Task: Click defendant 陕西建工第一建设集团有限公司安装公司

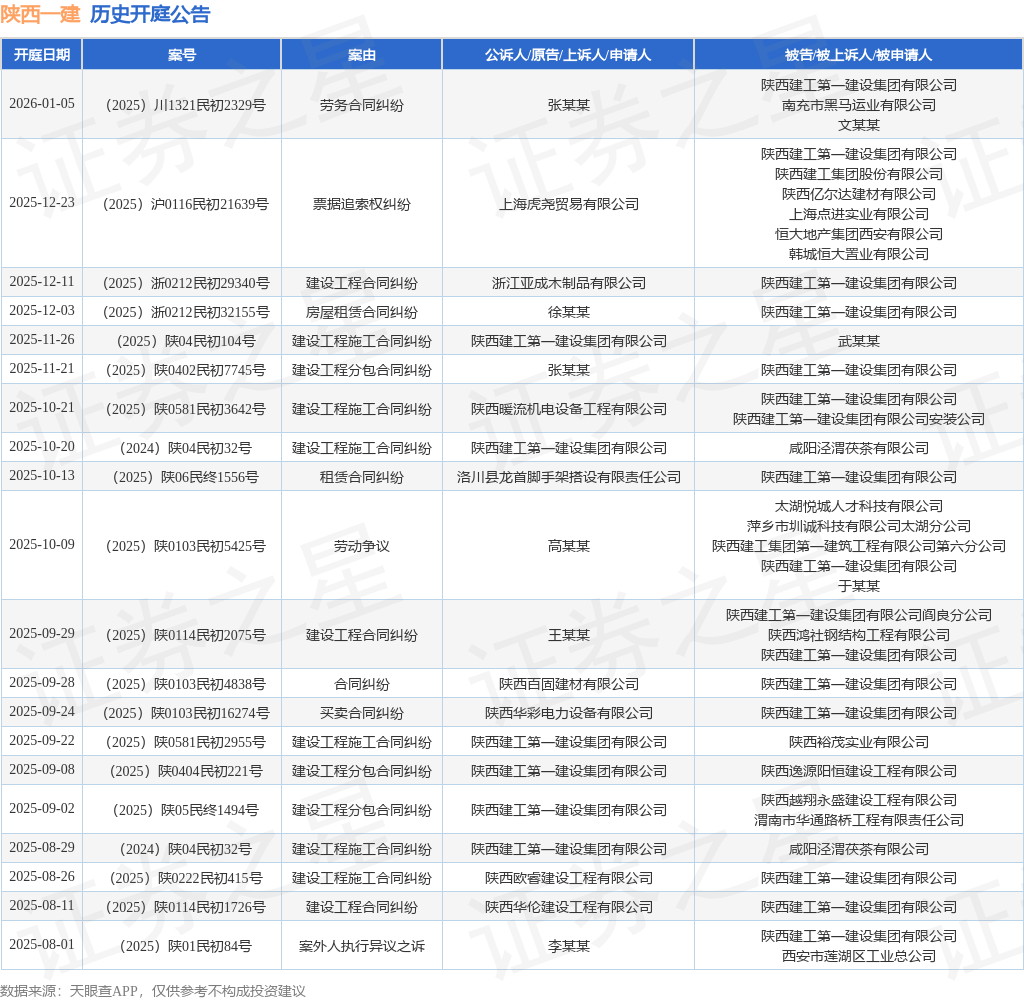Action: (859, 419)
